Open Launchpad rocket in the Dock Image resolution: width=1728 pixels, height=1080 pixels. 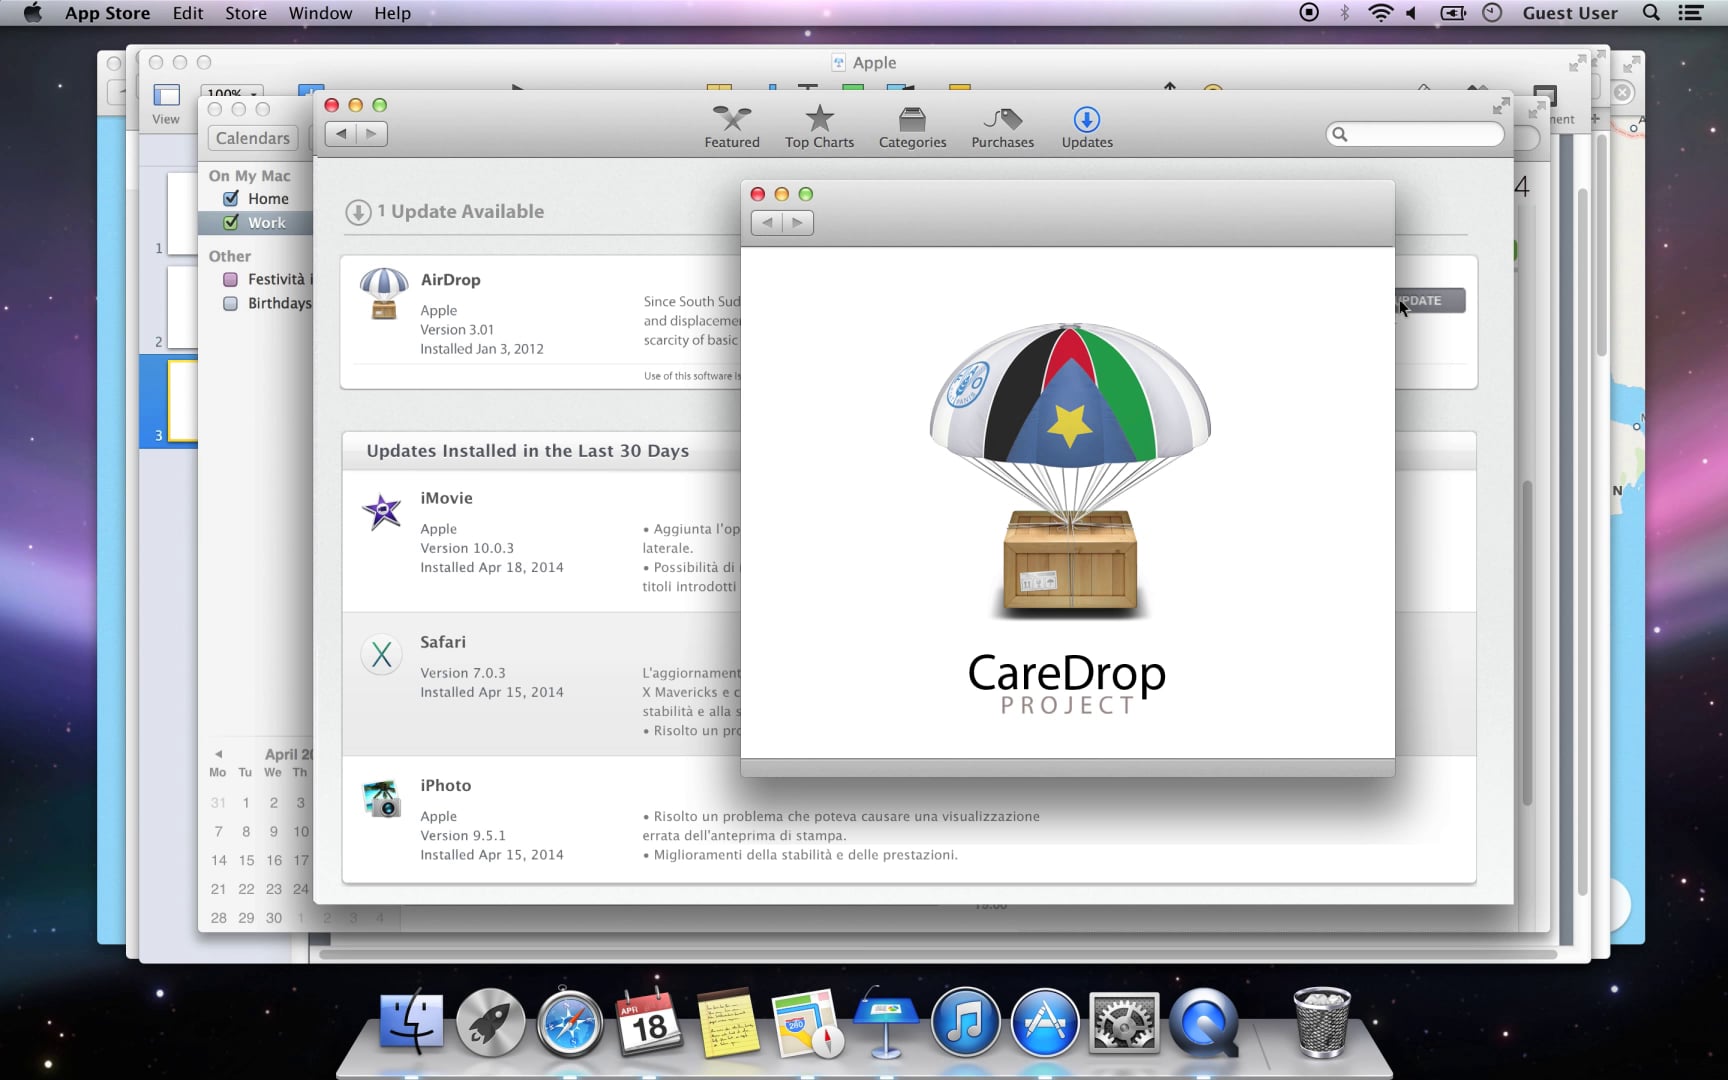coord(490,1022)
